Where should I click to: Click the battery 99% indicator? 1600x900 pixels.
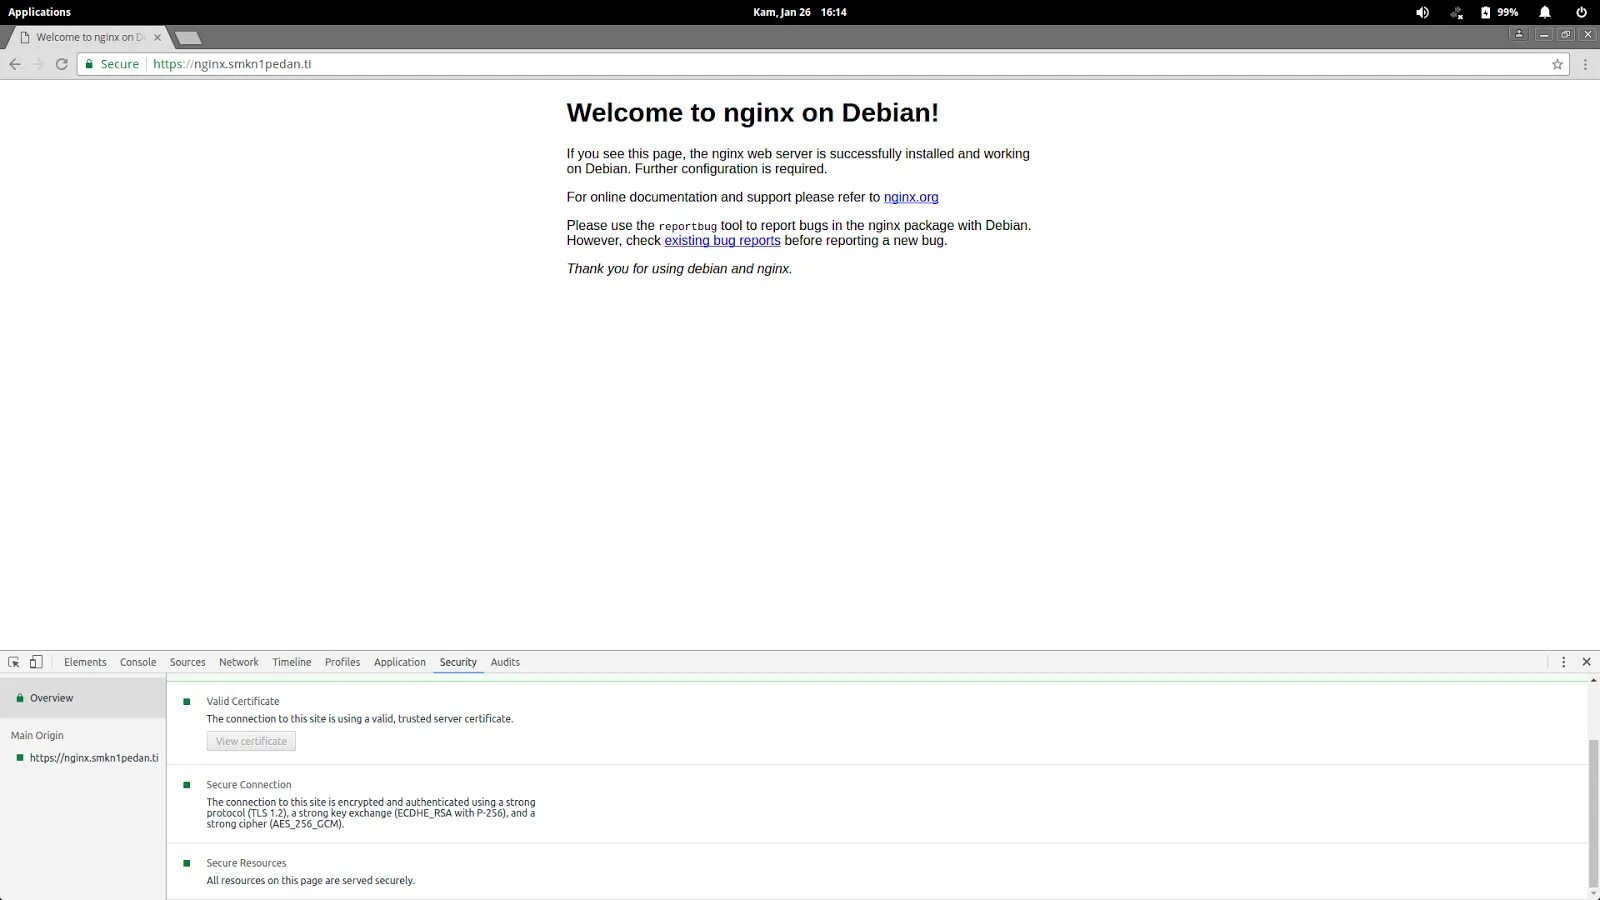(x=1499, y=12)
